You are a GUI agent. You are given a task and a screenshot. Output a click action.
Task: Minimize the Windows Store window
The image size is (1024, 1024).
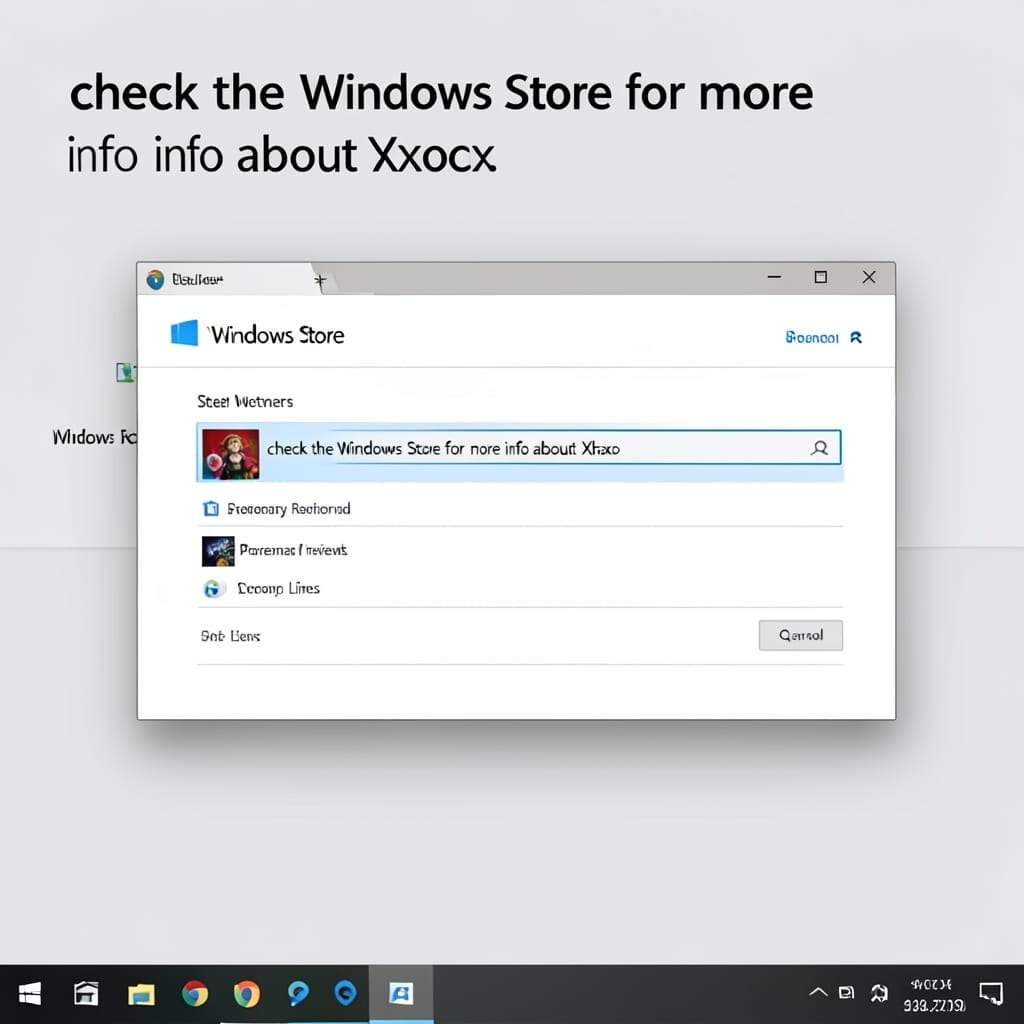(x=775, y=277)
